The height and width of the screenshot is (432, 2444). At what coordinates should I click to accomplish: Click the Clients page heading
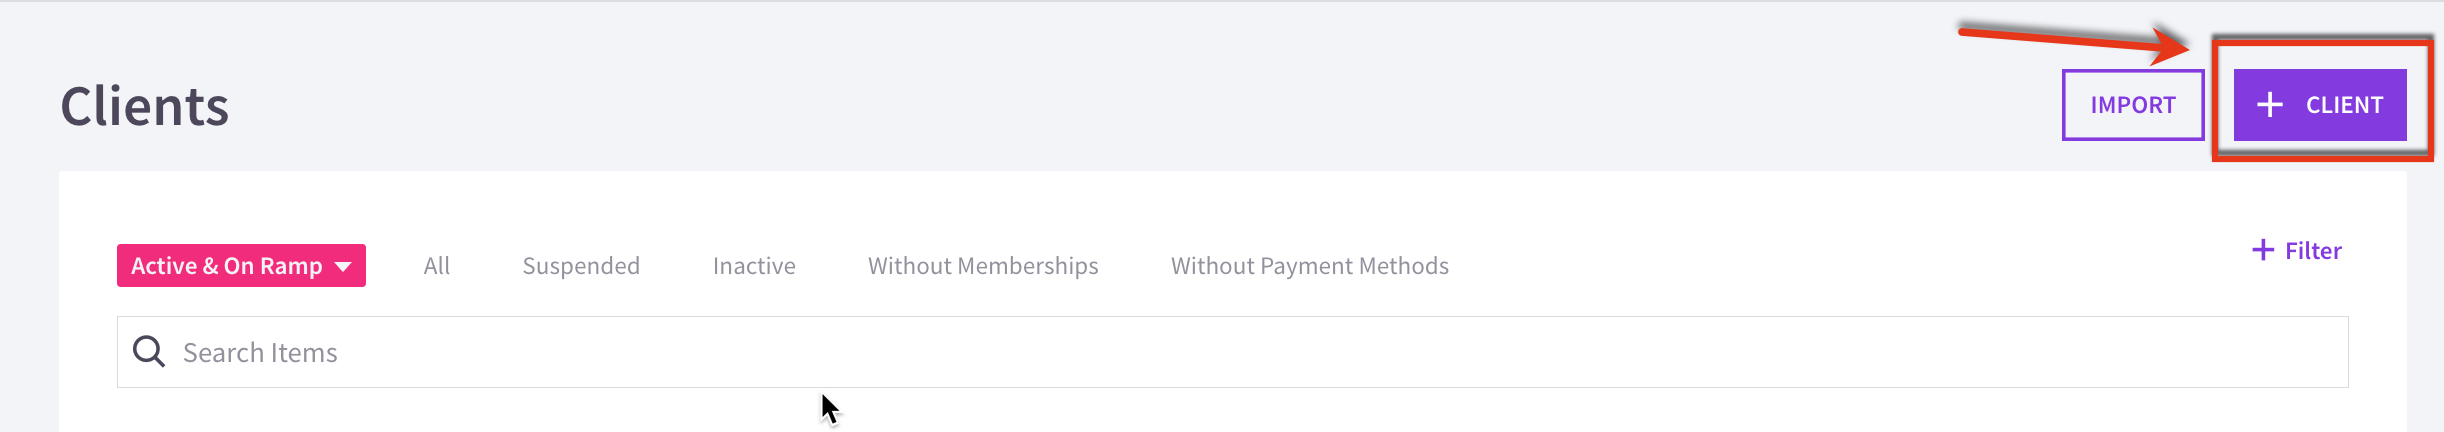point(145,106)
